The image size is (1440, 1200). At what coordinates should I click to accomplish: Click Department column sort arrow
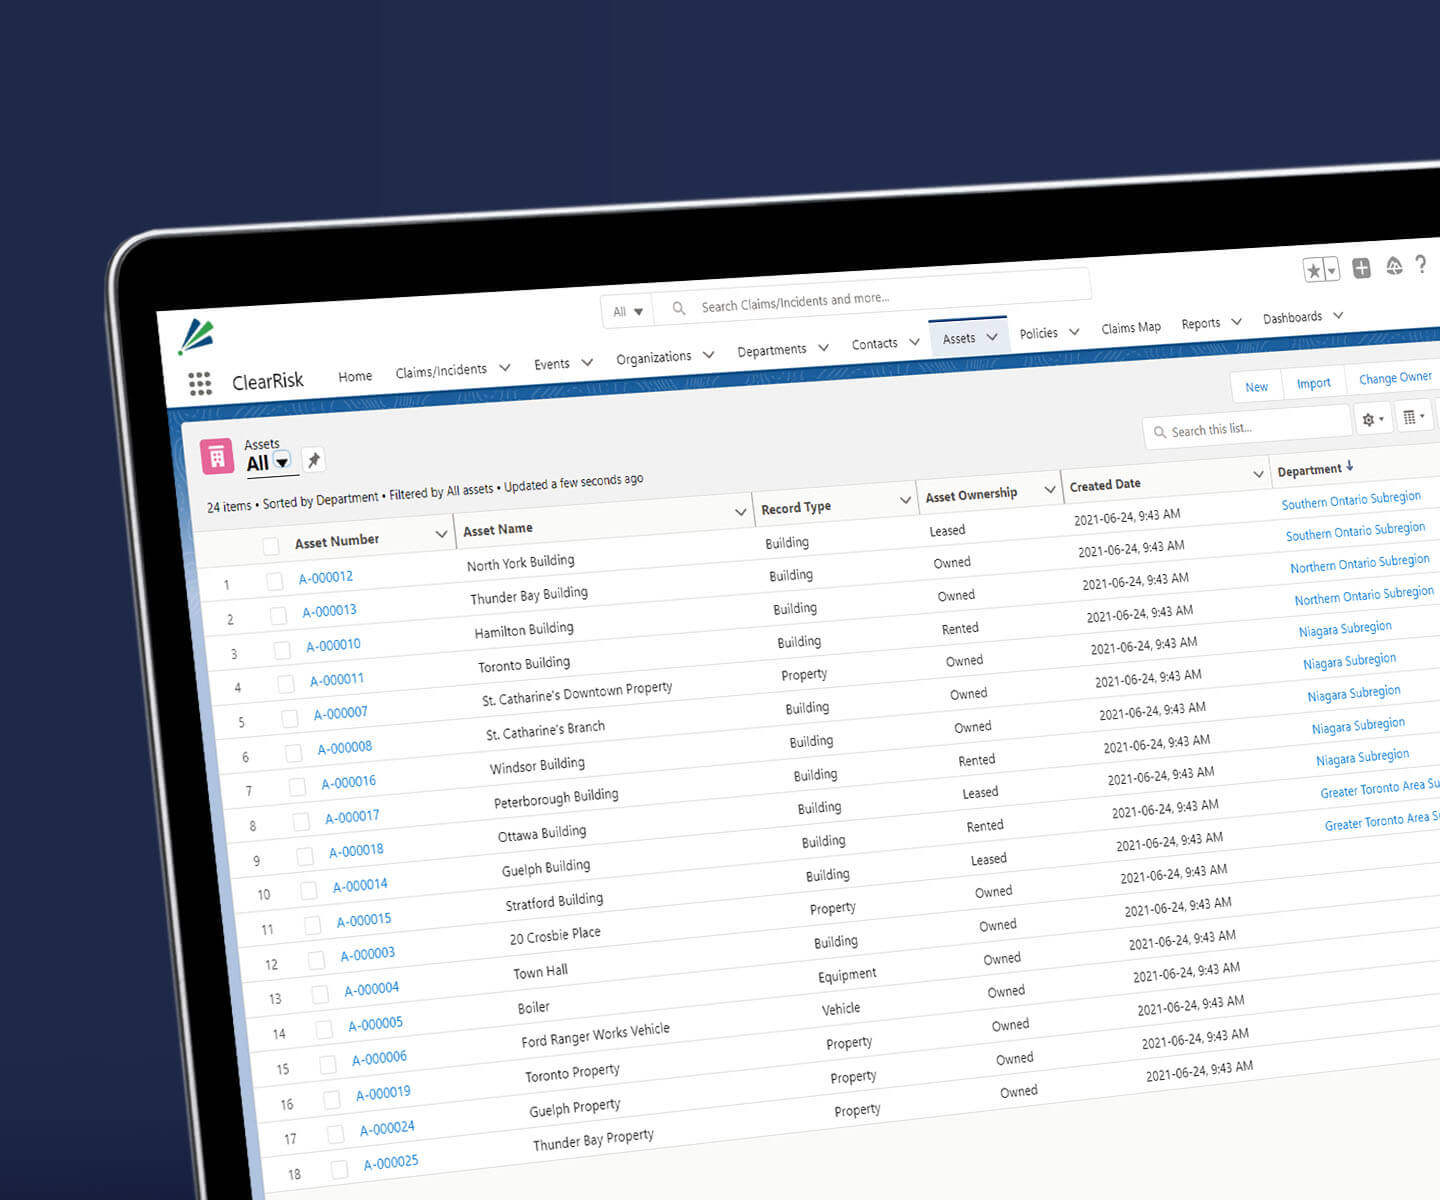[1349, 466]
